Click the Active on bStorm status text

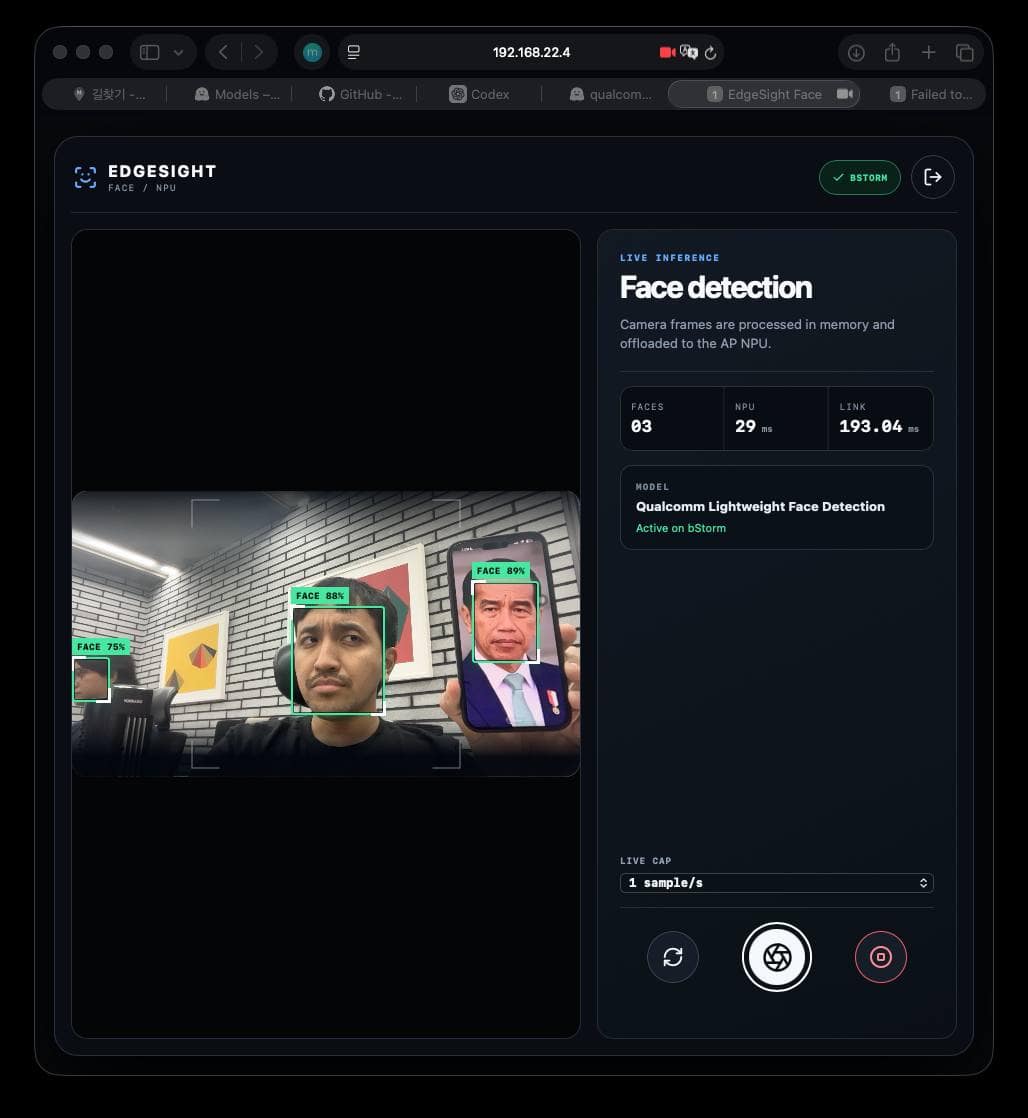pyautogui.click(x=681, y=528)
